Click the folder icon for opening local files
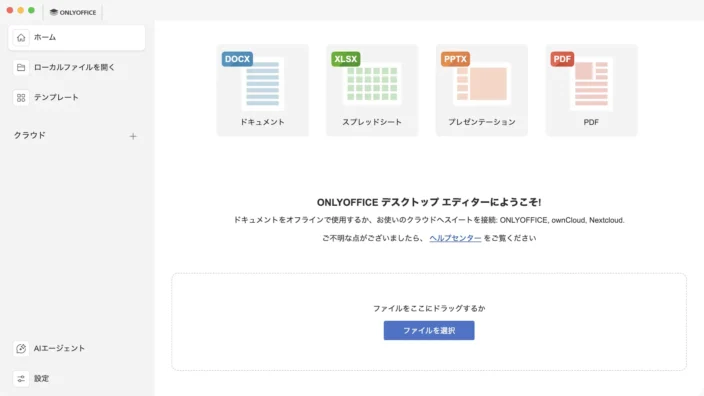704x396 pixels. click(x=21, y=67)
